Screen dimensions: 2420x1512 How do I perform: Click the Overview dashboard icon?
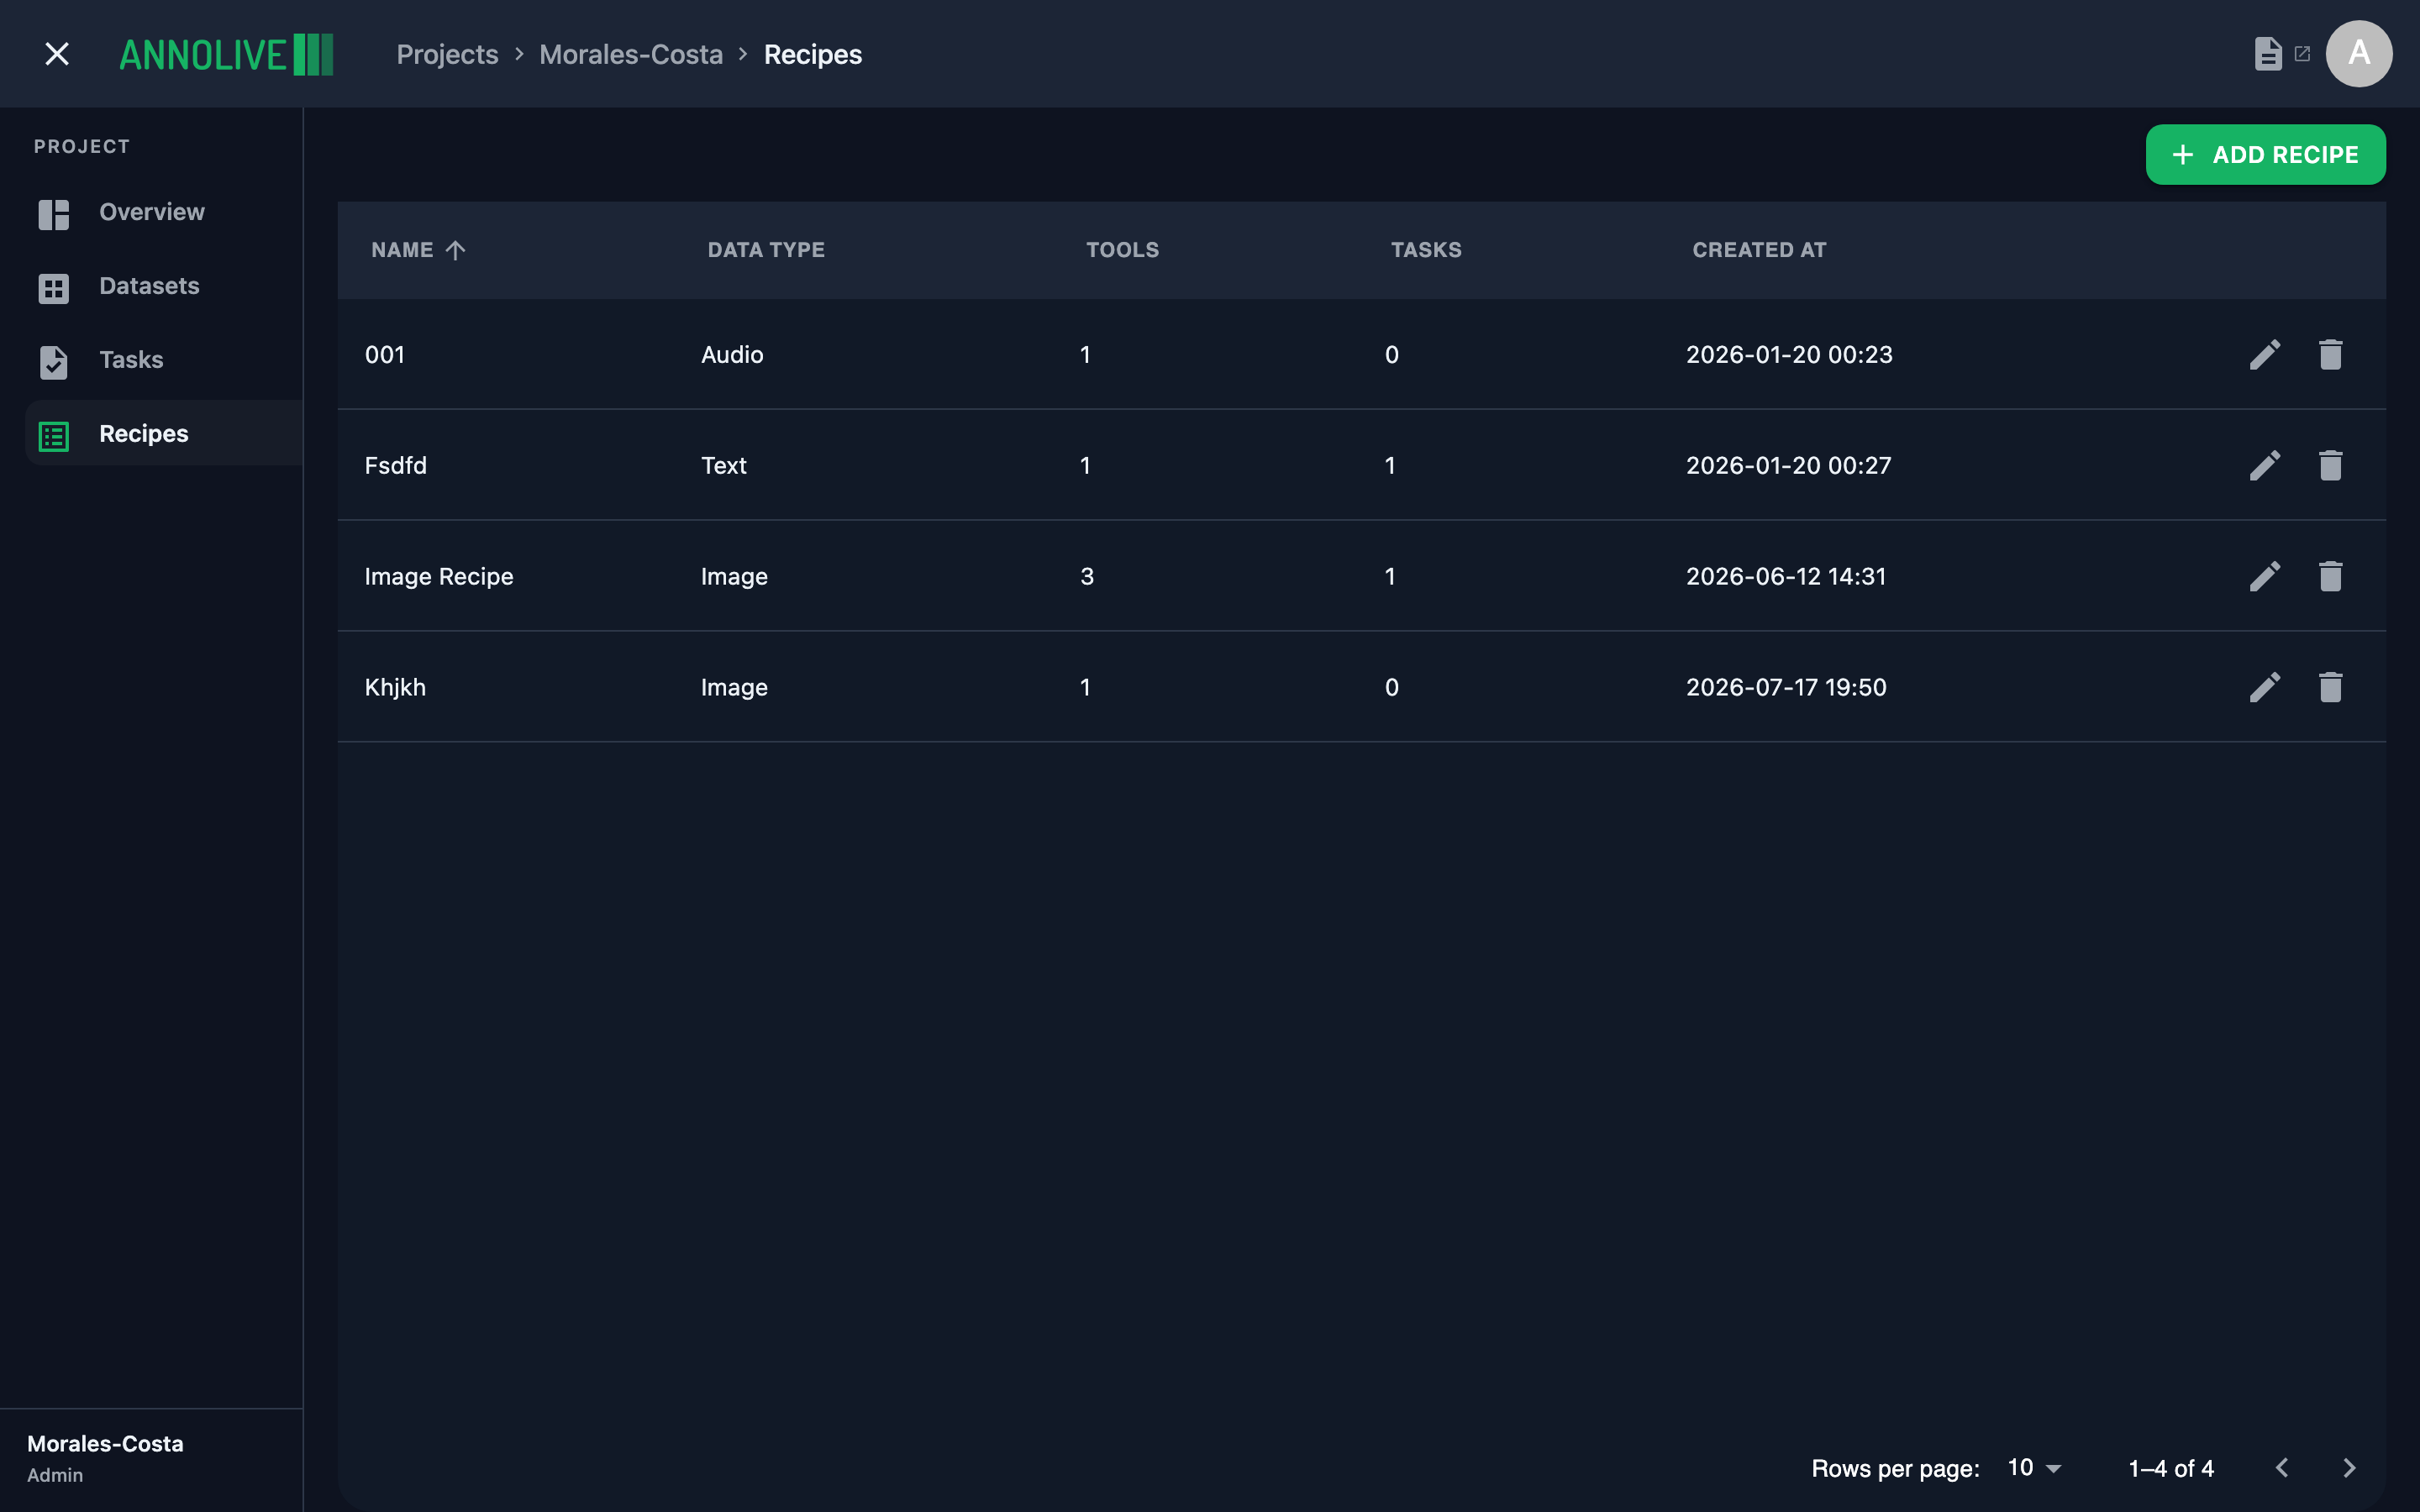pos(54,214)
